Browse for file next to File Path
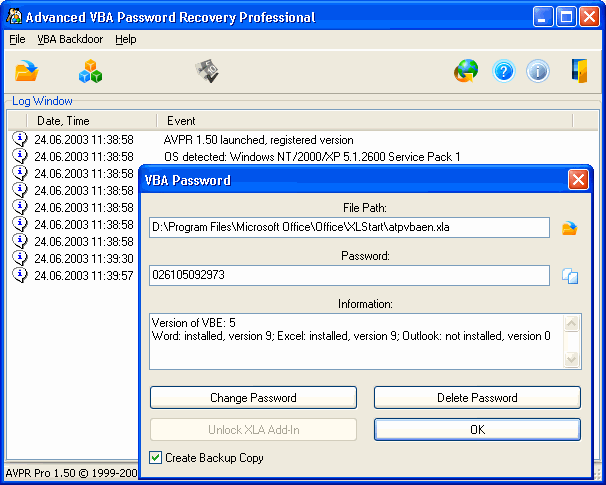606x485 pixels. 570,228
